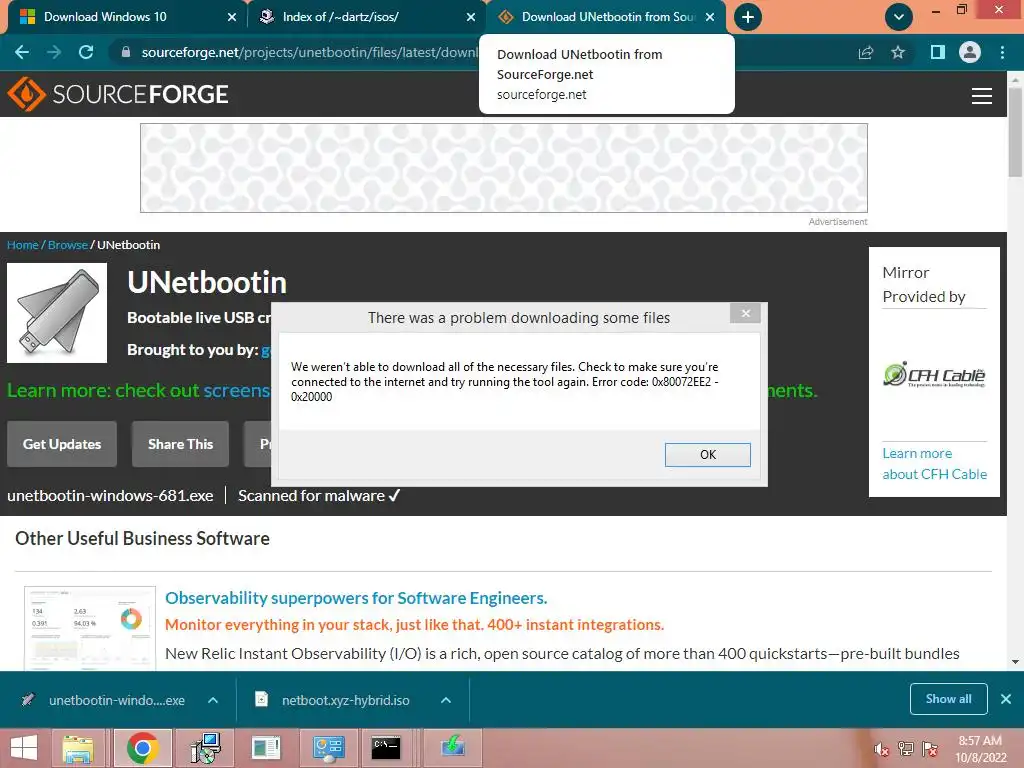Click scrollbar down arrow
This screenshot has height=768, width=1024.
(x=1015, y=662)
